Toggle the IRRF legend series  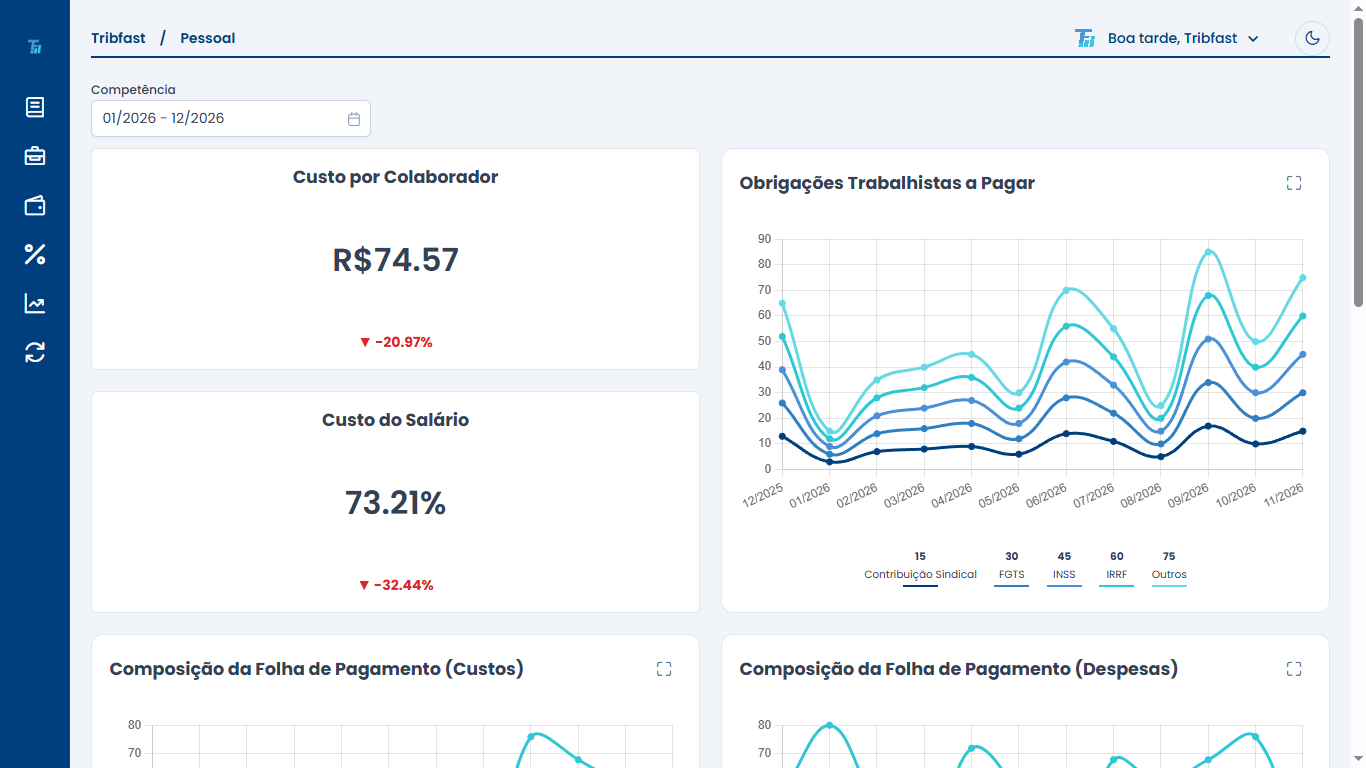pos(1116,571)
